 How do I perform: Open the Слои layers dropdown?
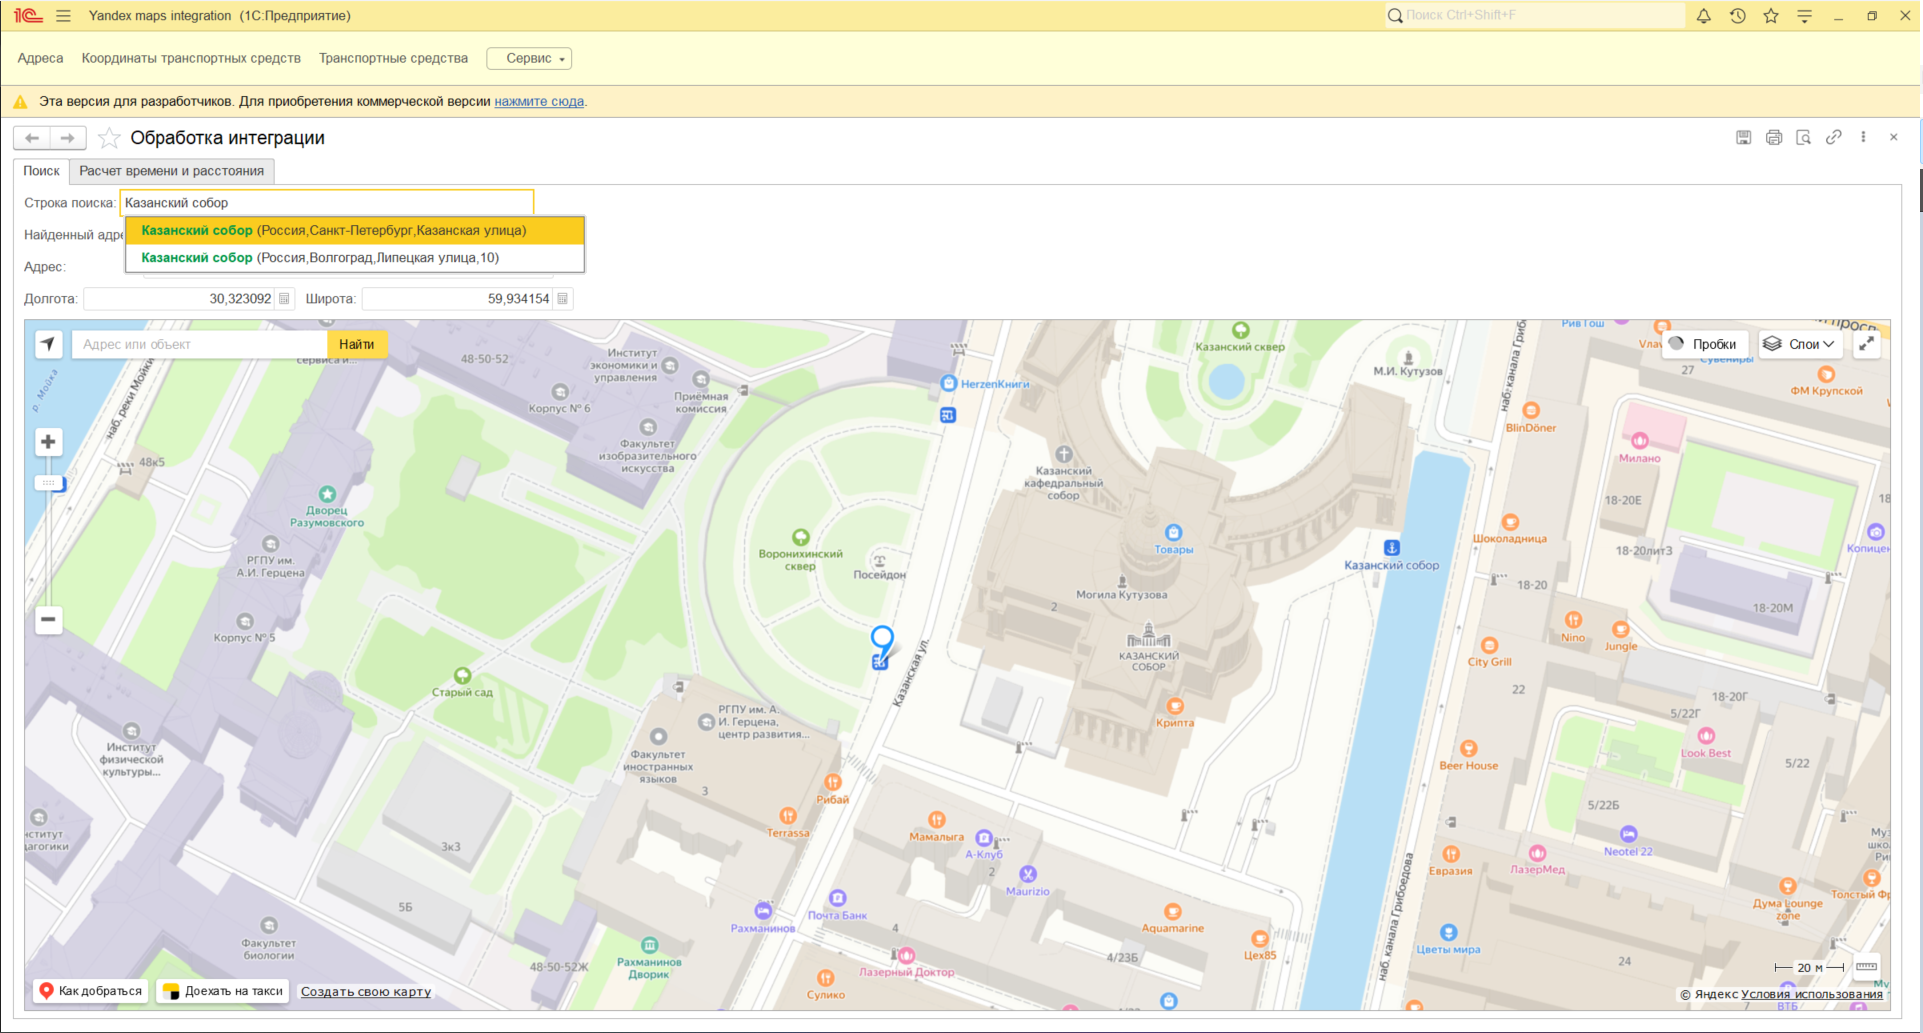click(1799, 344)
